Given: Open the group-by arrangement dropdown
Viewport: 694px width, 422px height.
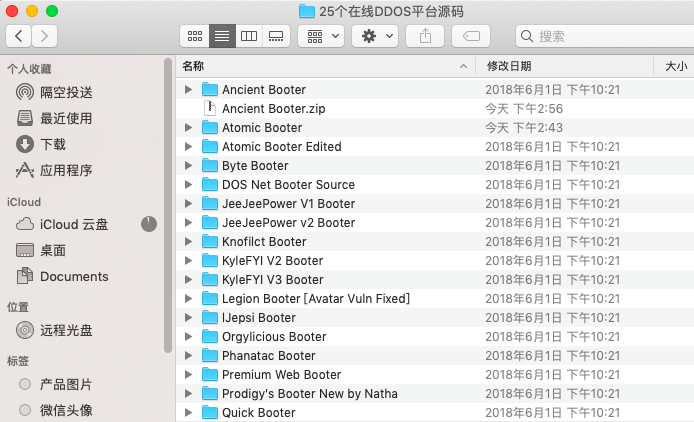Looking at the screenshot, I should 323,36.
